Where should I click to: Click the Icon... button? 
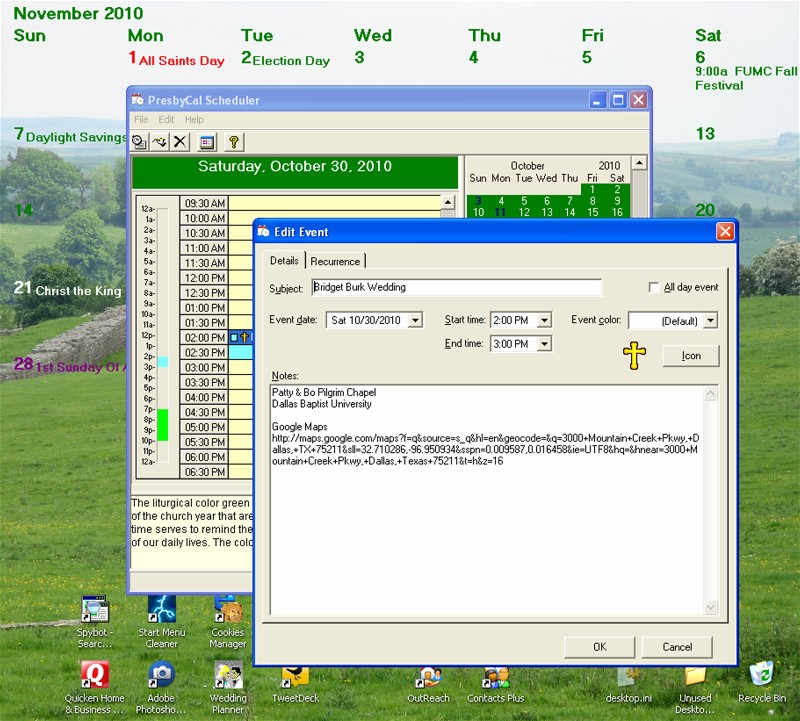(x=690, y=356)
